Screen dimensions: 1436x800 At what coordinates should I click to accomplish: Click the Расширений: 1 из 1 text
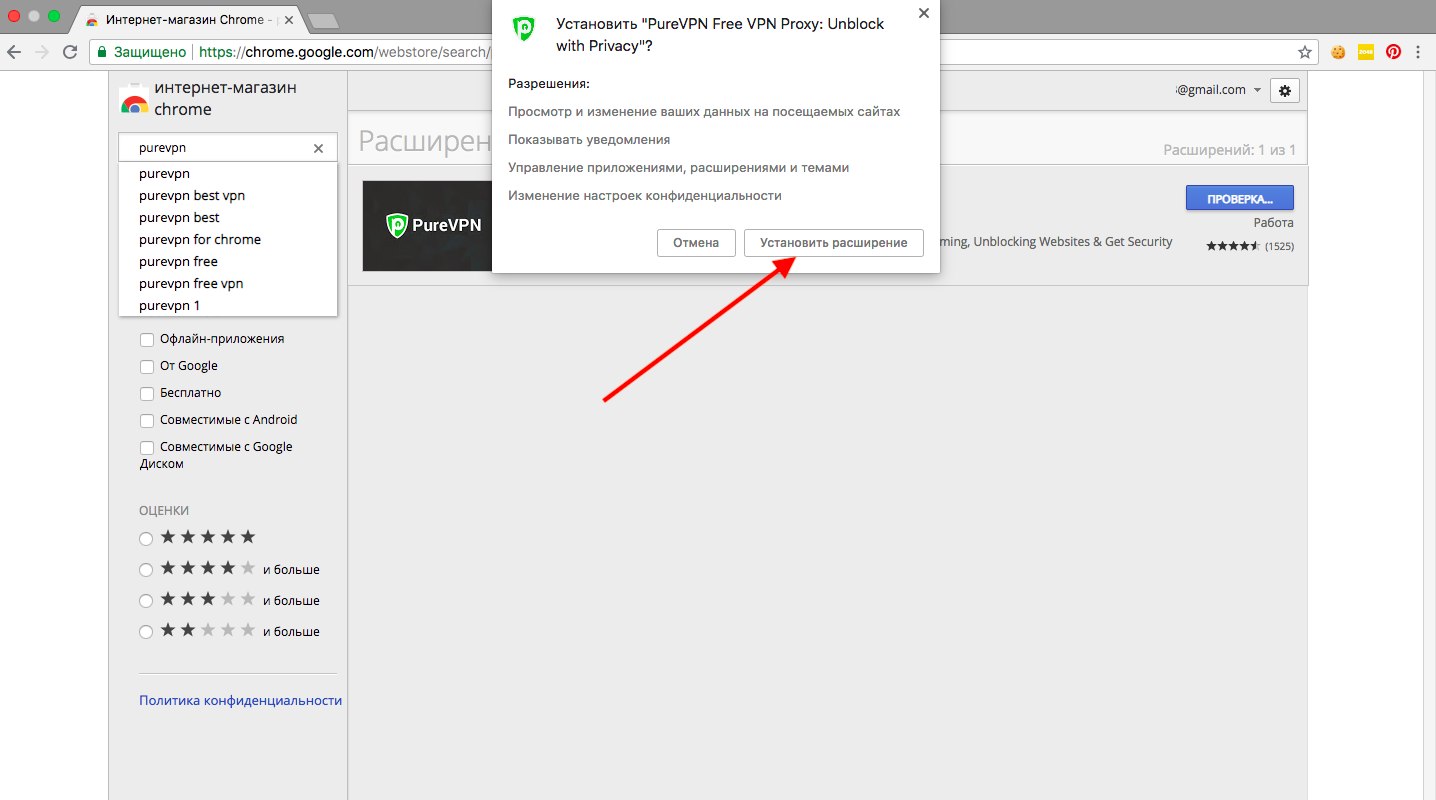pyautogui.click(x=1229, y=150)
